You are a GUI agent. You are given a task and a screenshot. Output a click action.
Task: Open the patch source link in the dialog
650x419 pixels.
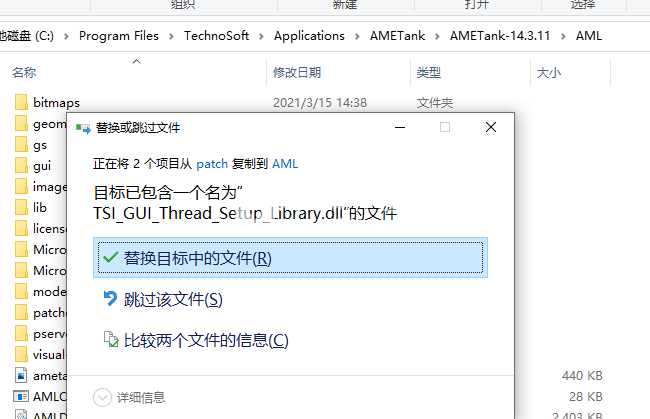coord(211,163)
